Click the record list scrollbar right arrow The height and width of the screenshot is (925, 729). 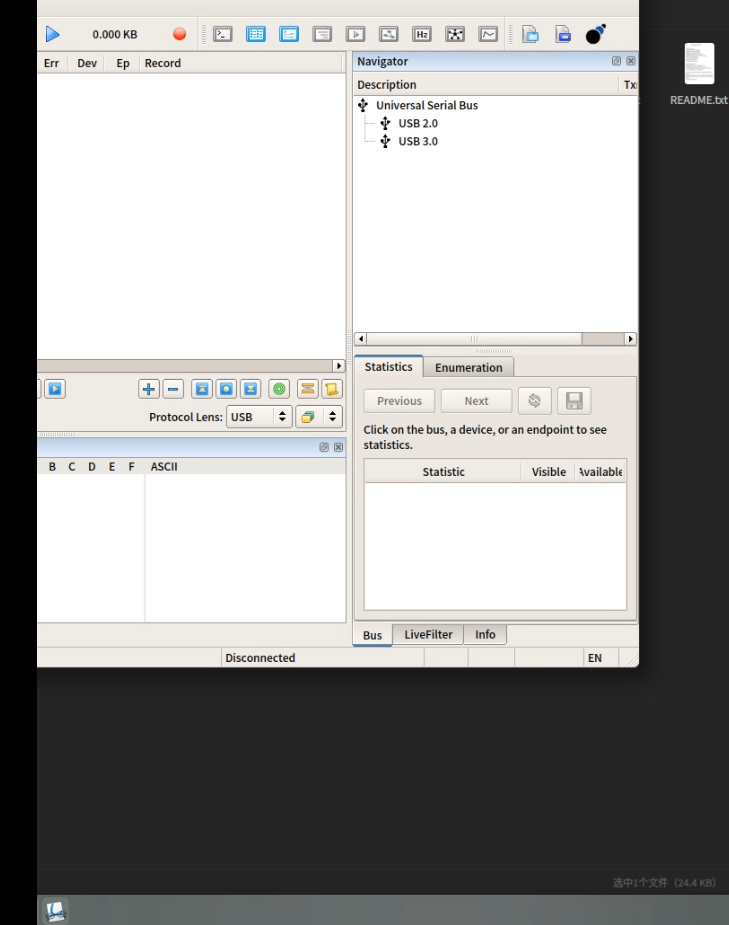[339, 366]
